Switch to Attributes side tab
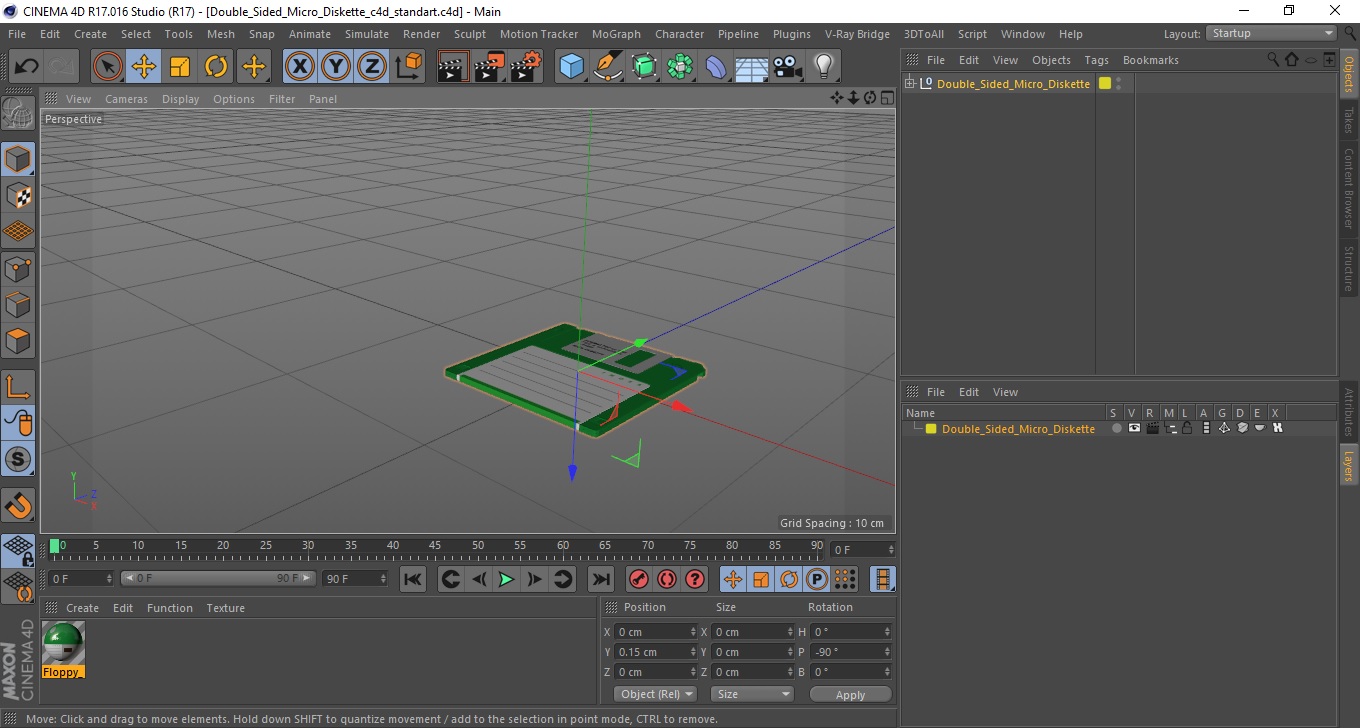 click(1349, 412)
